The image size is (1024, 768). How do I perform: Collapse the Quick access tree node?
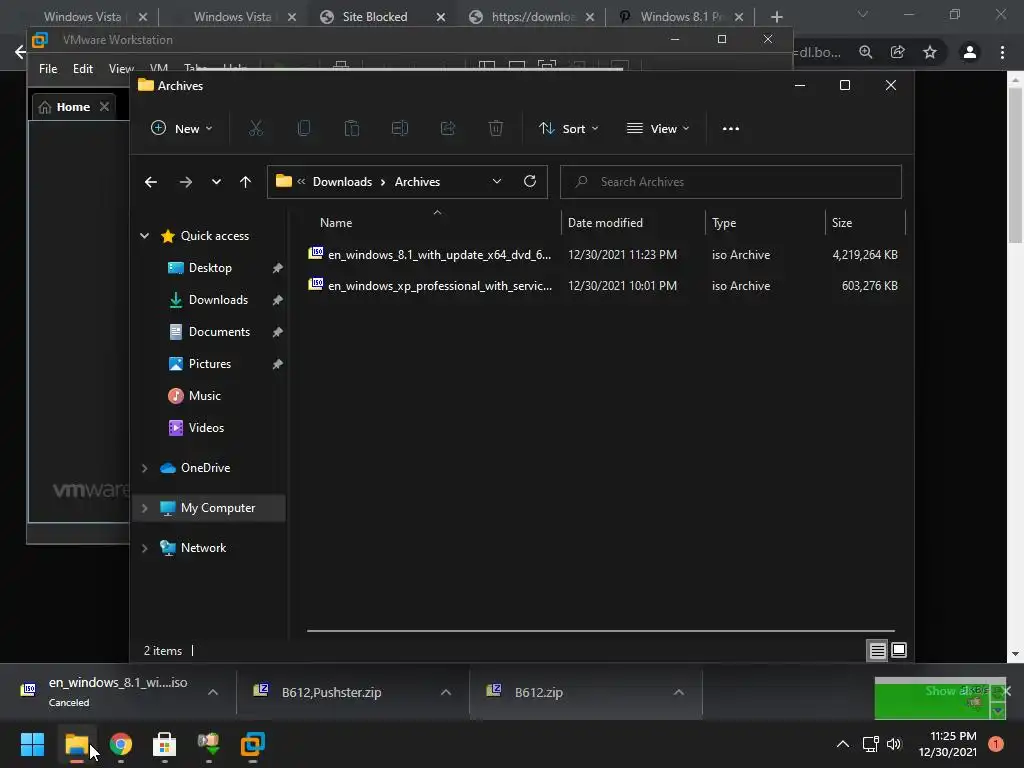[x=144, y=236]
